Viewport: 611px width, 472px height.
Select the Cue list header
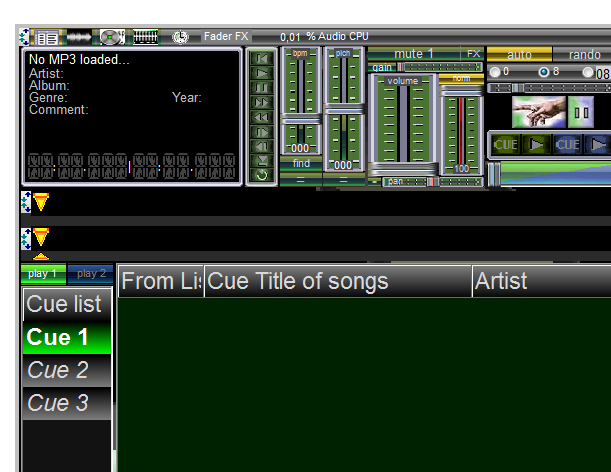[67, 304]
